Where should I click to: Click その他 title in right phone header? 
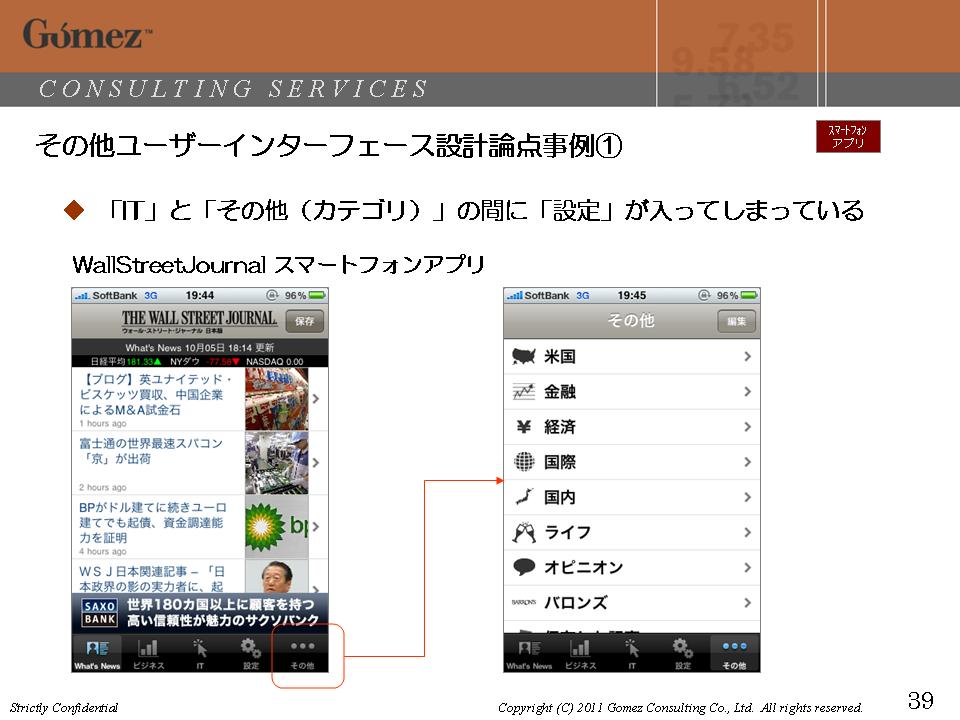click(631, 320)
